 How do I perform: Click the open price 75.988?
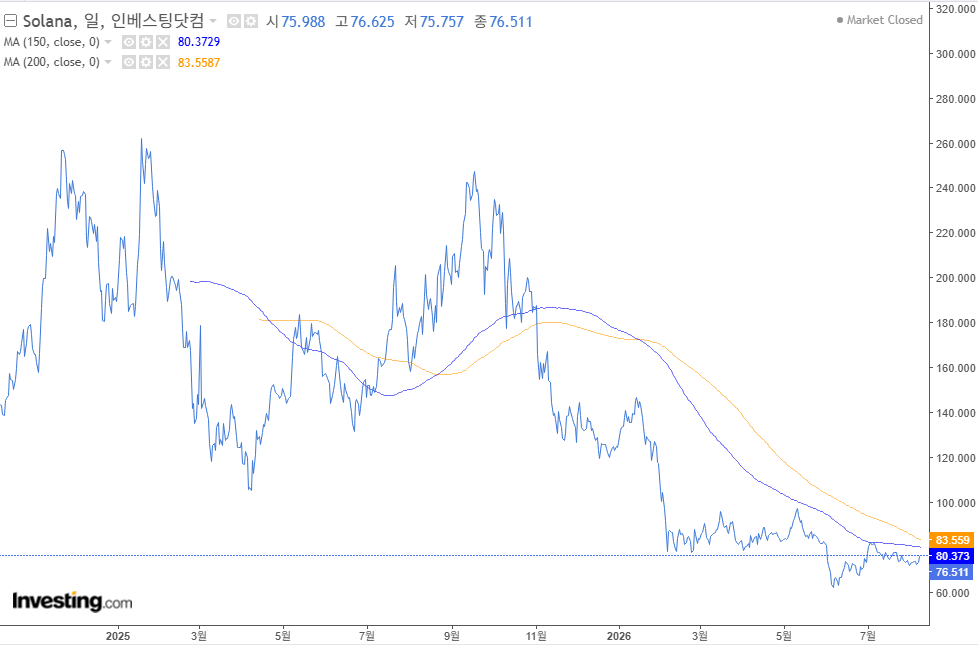coord(303,22)
